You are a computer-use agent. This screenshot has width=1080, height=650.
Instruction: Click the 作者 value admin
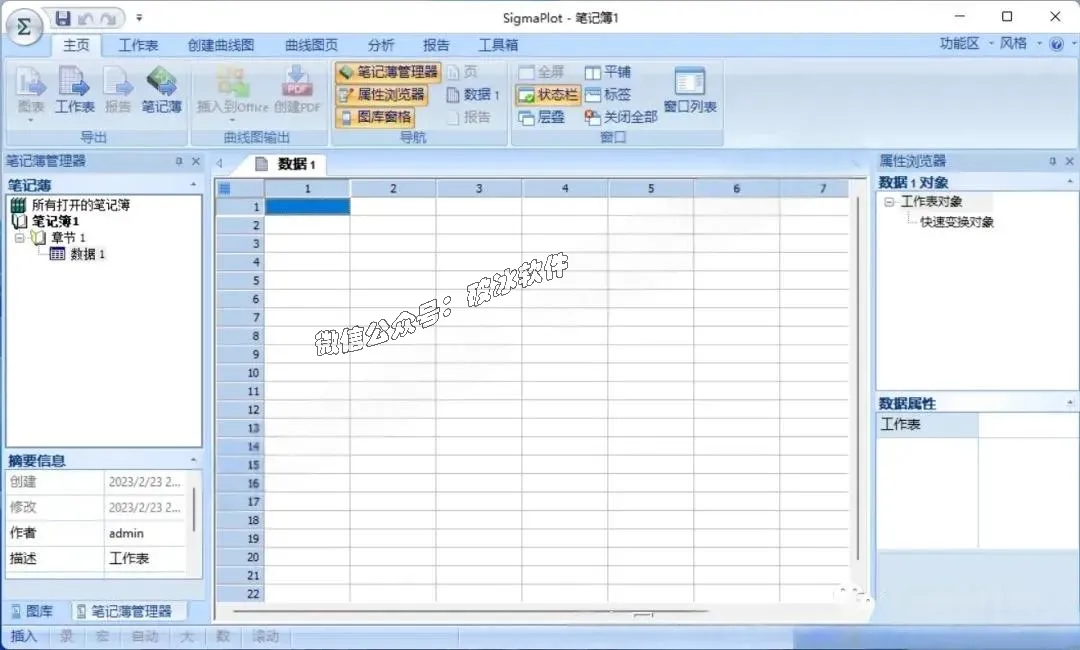(146, 533)
